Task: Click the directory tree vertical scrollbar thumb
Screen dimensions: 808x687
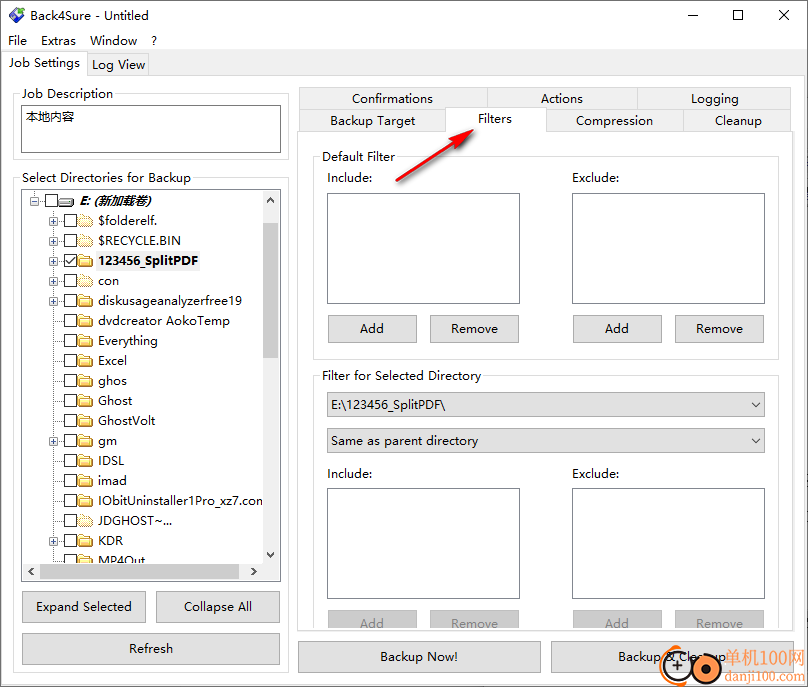Action: coord(271,290)
